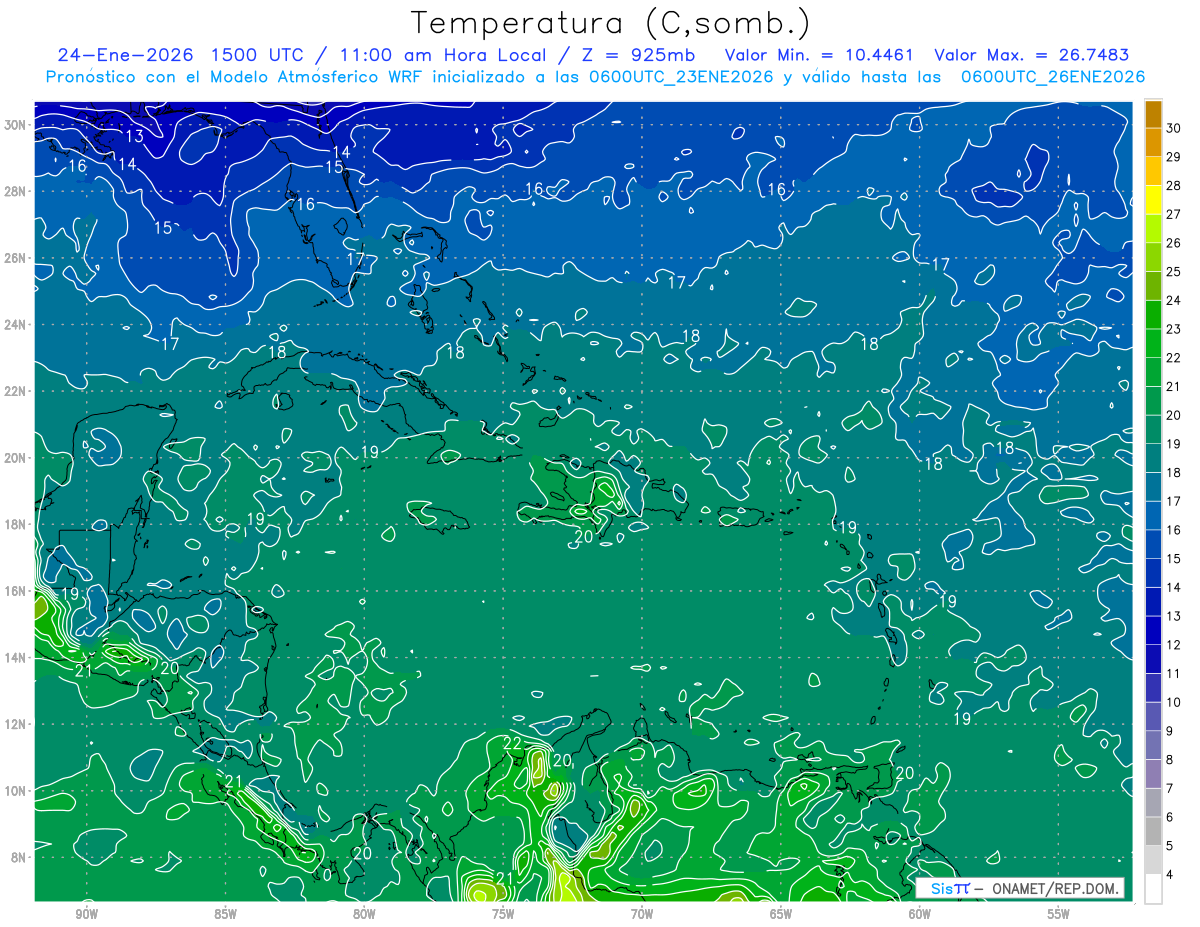The height and width of the screenshot is (927, 1200).
Task: Click the dark blue legend band between 12 and 13
Action: point(1154,630)
